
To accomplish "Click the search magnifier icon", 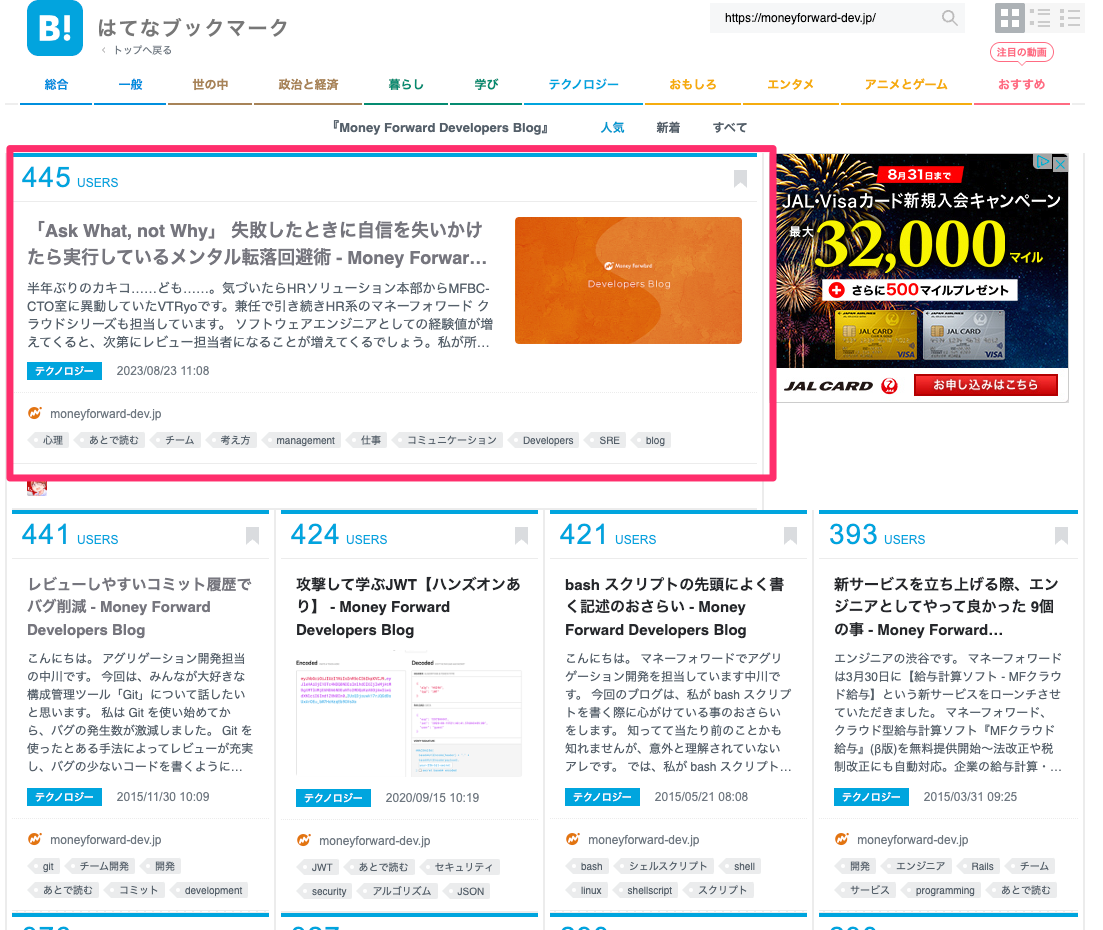I will click(x=950, y=18).
